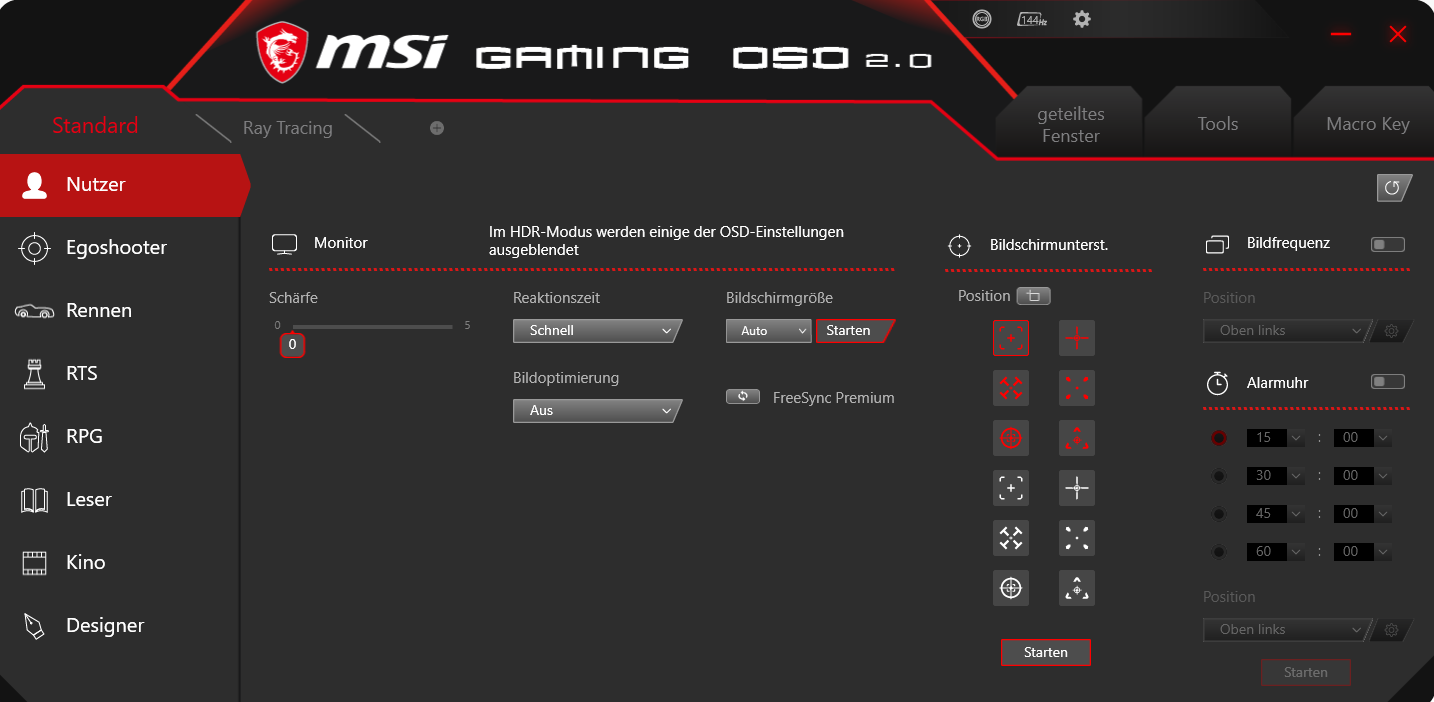Screen dimensions: 1434x702
Task: Select the RPG mode
Action: point(119,437)
